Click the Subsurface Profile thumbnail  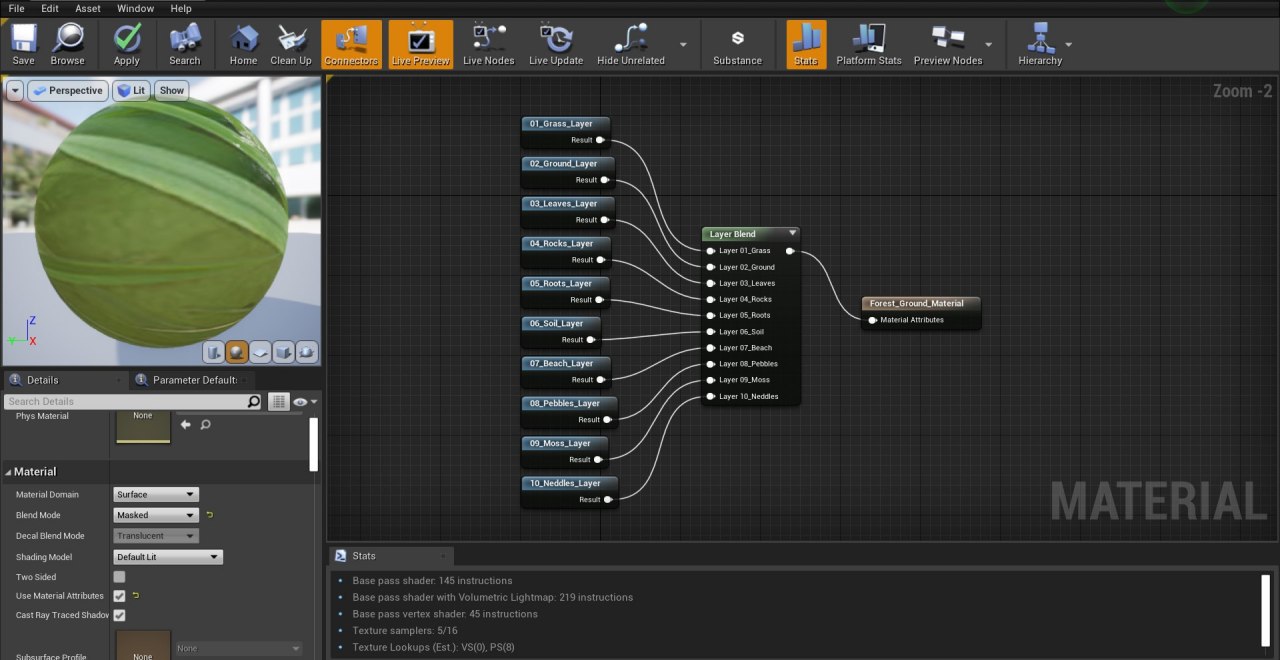point(143,645)
